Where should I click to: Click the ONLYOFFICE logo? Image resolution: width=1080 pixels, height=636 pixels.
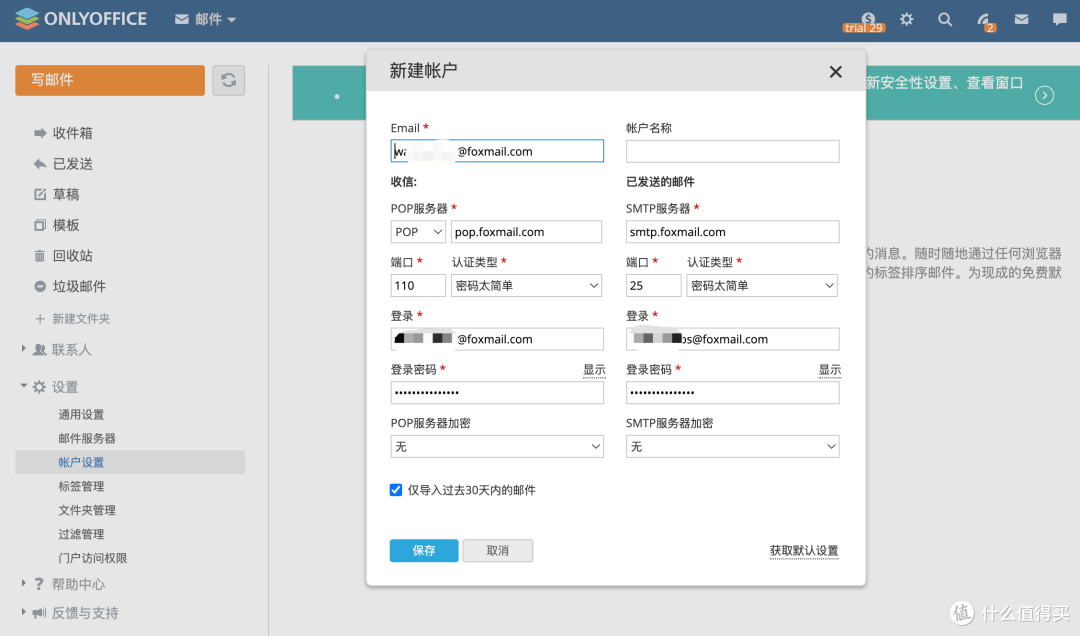81,19
